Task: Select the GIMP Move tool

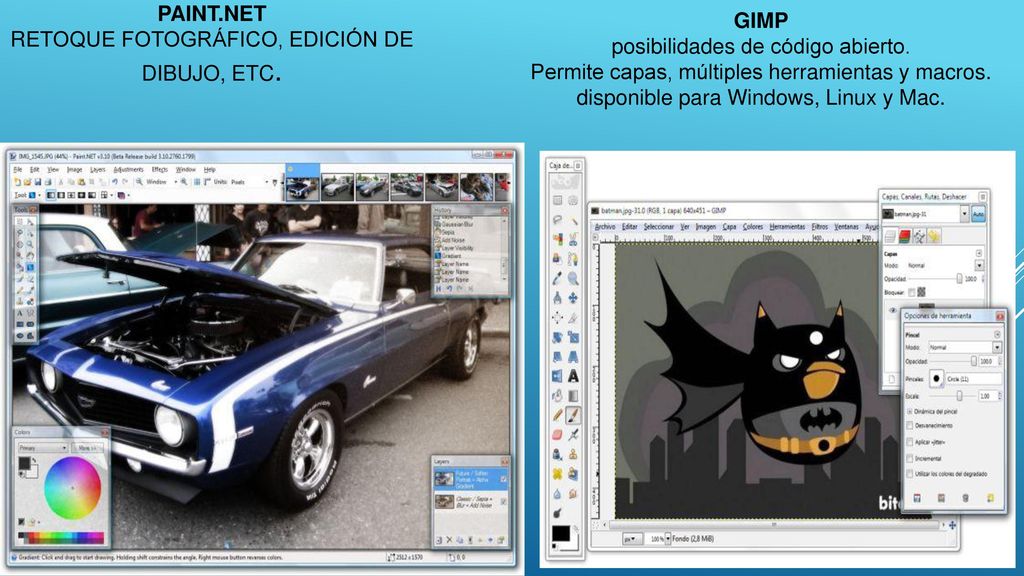Action: (573, 298)
